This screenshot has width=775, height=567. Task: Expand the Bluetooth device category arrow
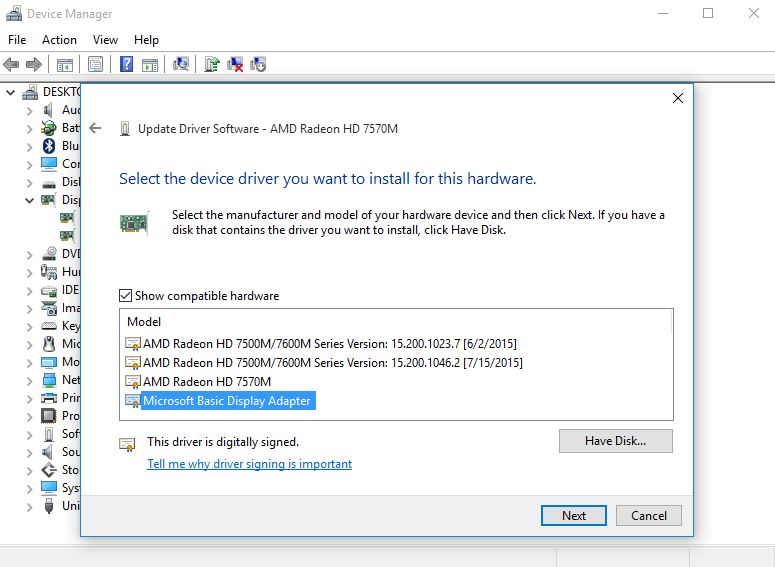[30, 146]
